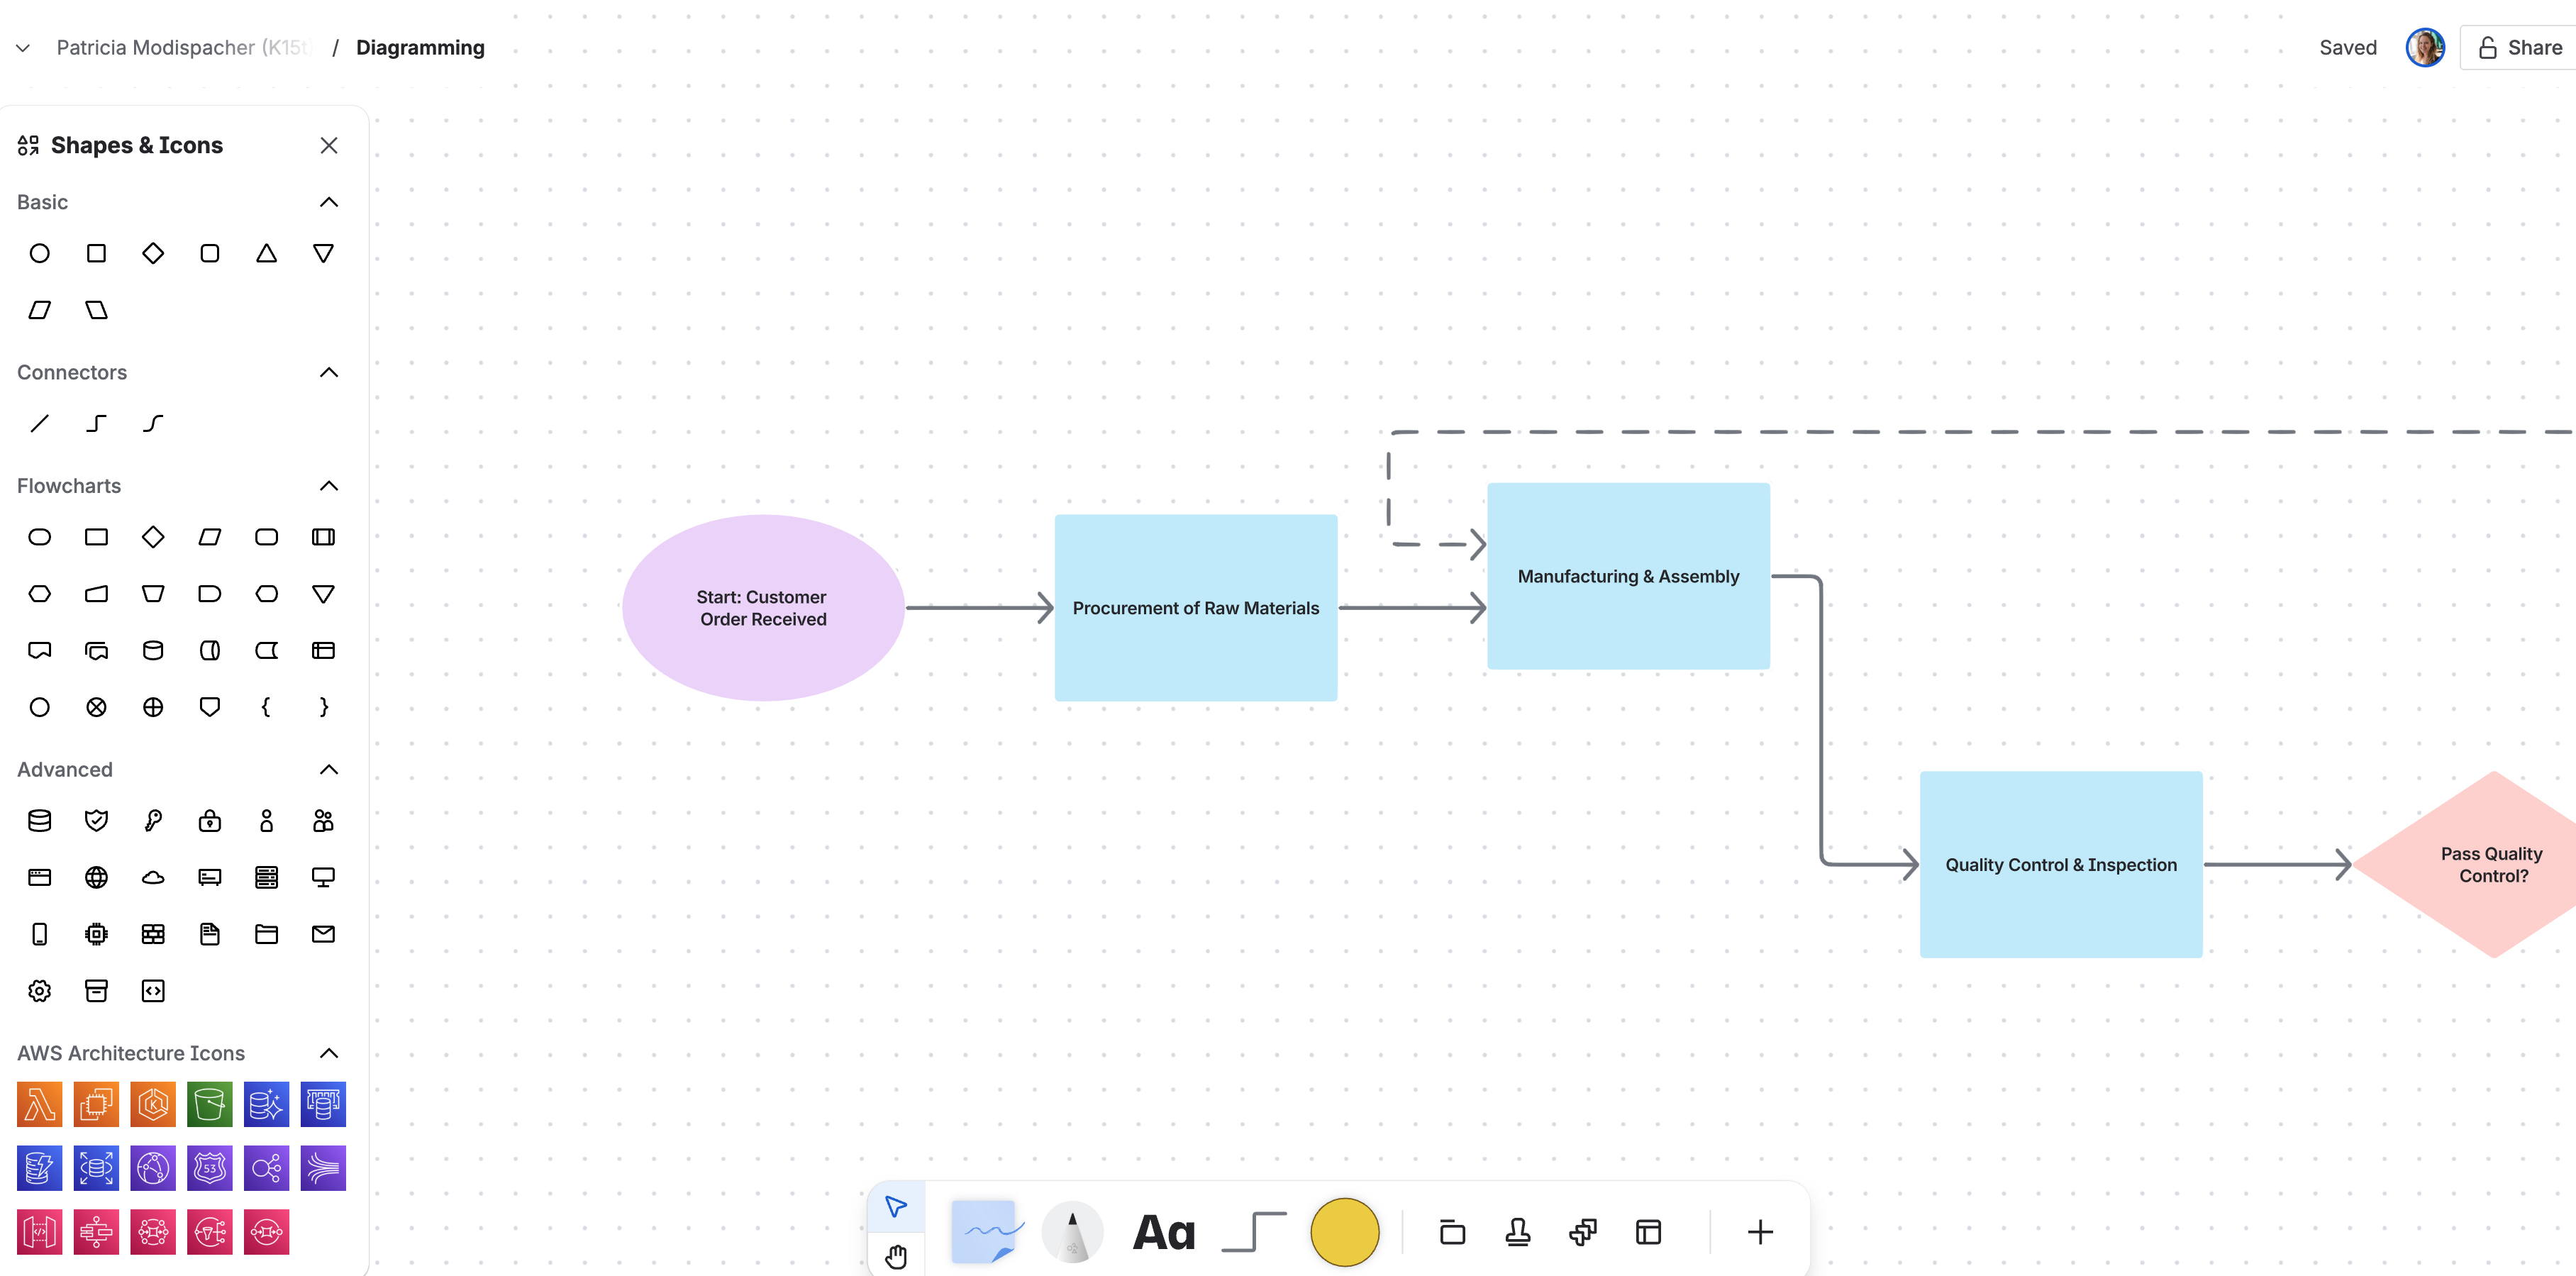Add the database cylinder icon from Advanced
The image size is (2576, 1276).
coord(39,821)
